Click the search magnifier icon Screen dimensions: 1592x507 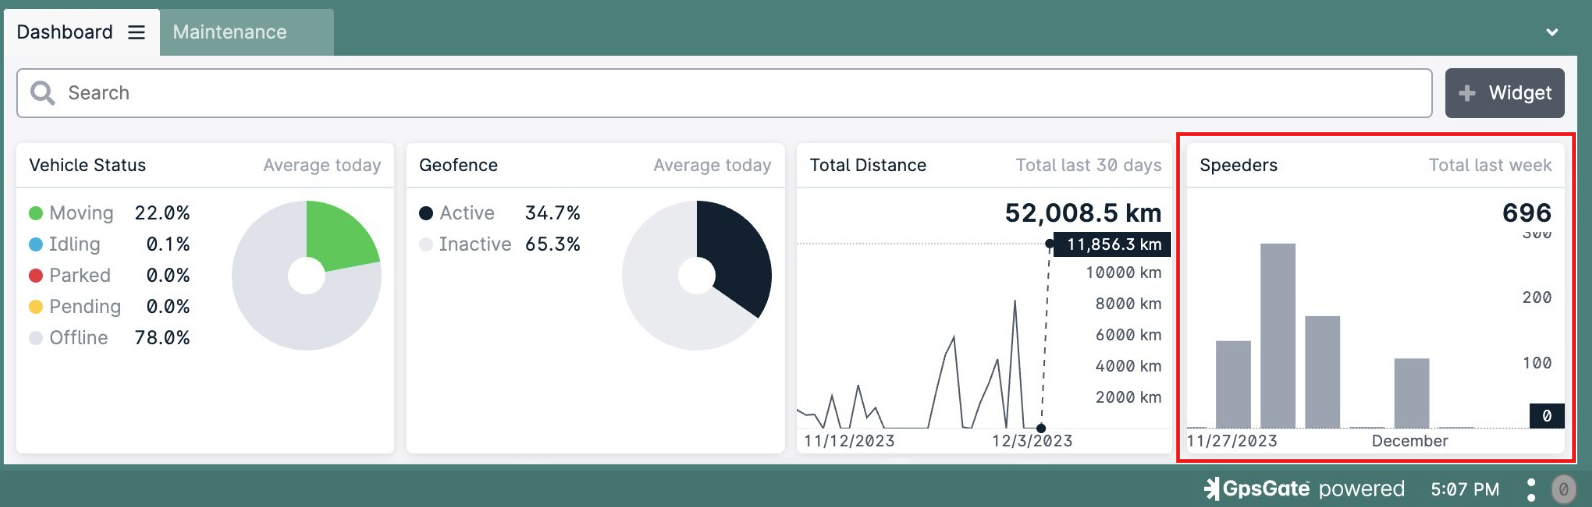click(x=42, y=93)
